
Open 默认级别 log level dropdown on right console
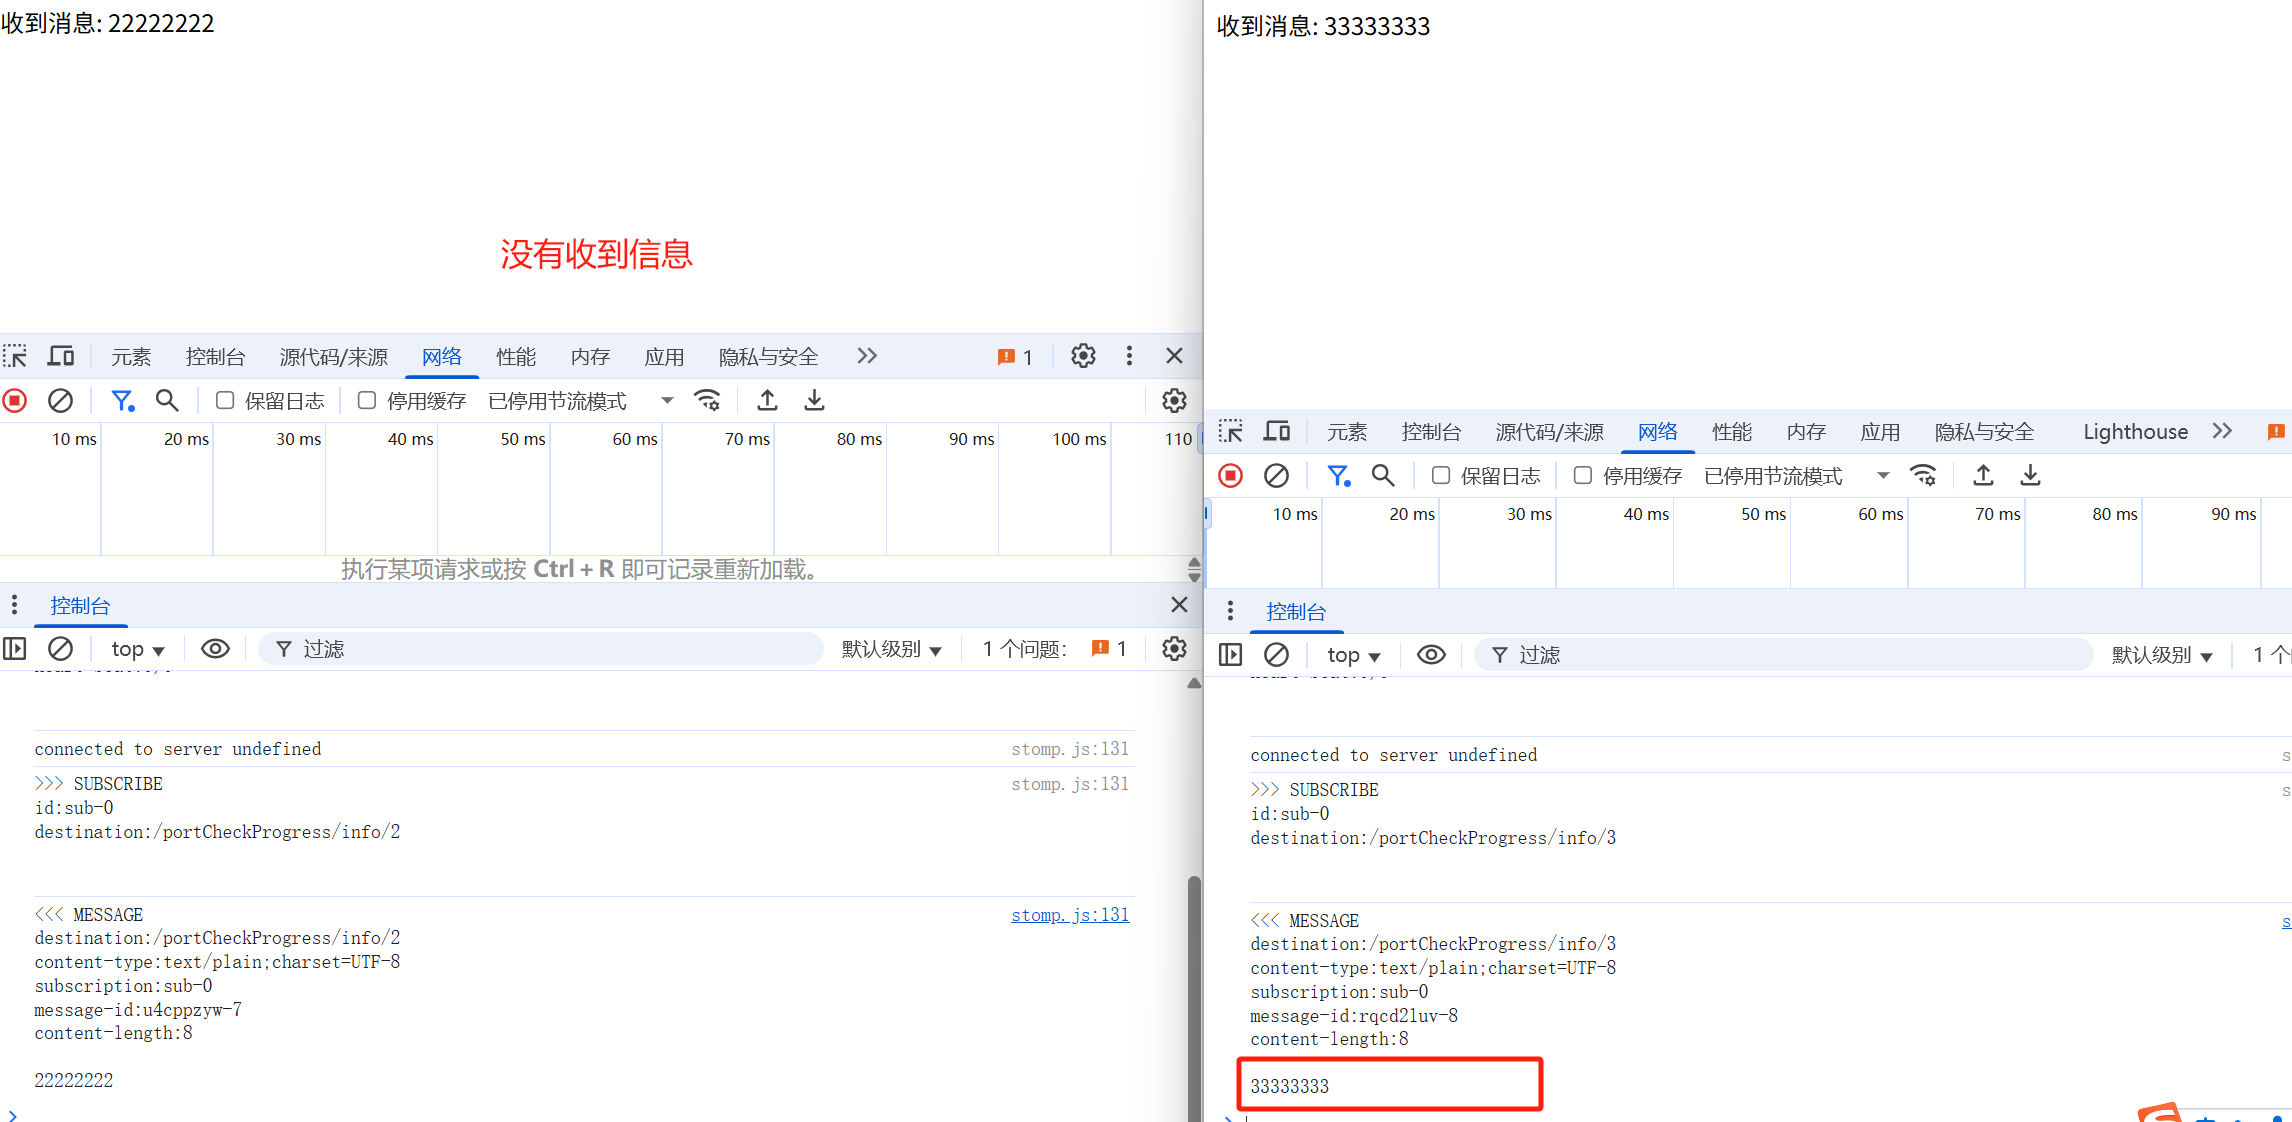coord(2161,655)
